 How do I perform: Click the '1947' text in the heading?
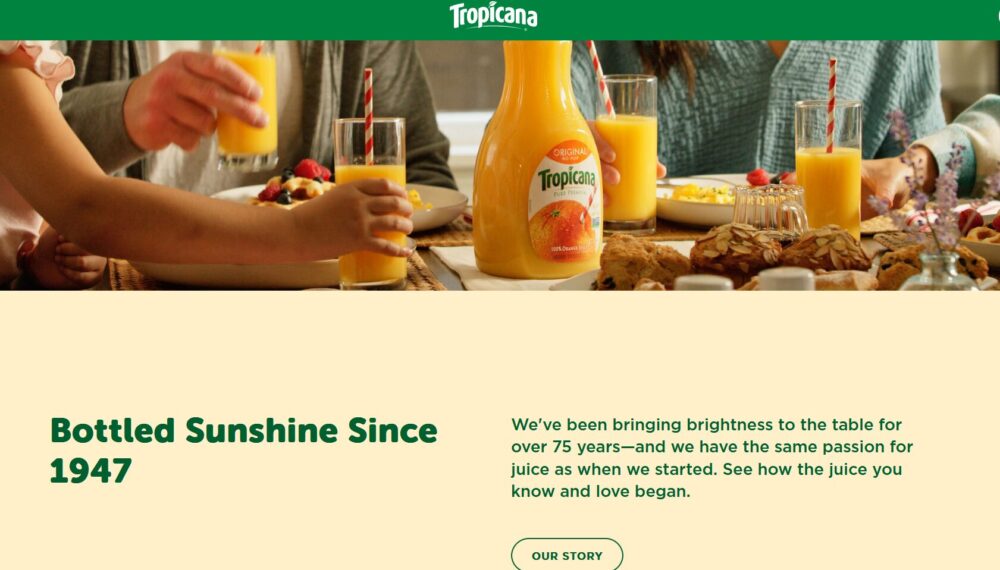pyautogui.click(x=91, y=471)
